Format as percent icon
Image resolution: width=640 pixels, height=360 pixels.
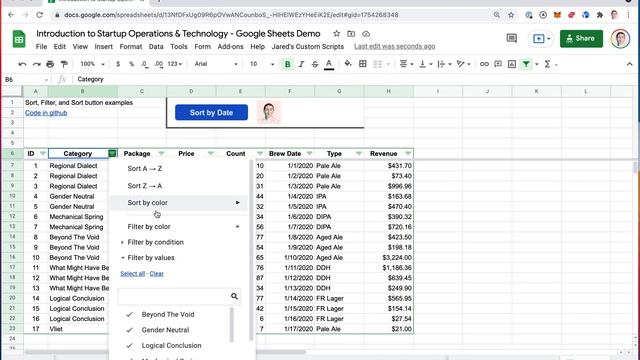(x=131, y=64)
